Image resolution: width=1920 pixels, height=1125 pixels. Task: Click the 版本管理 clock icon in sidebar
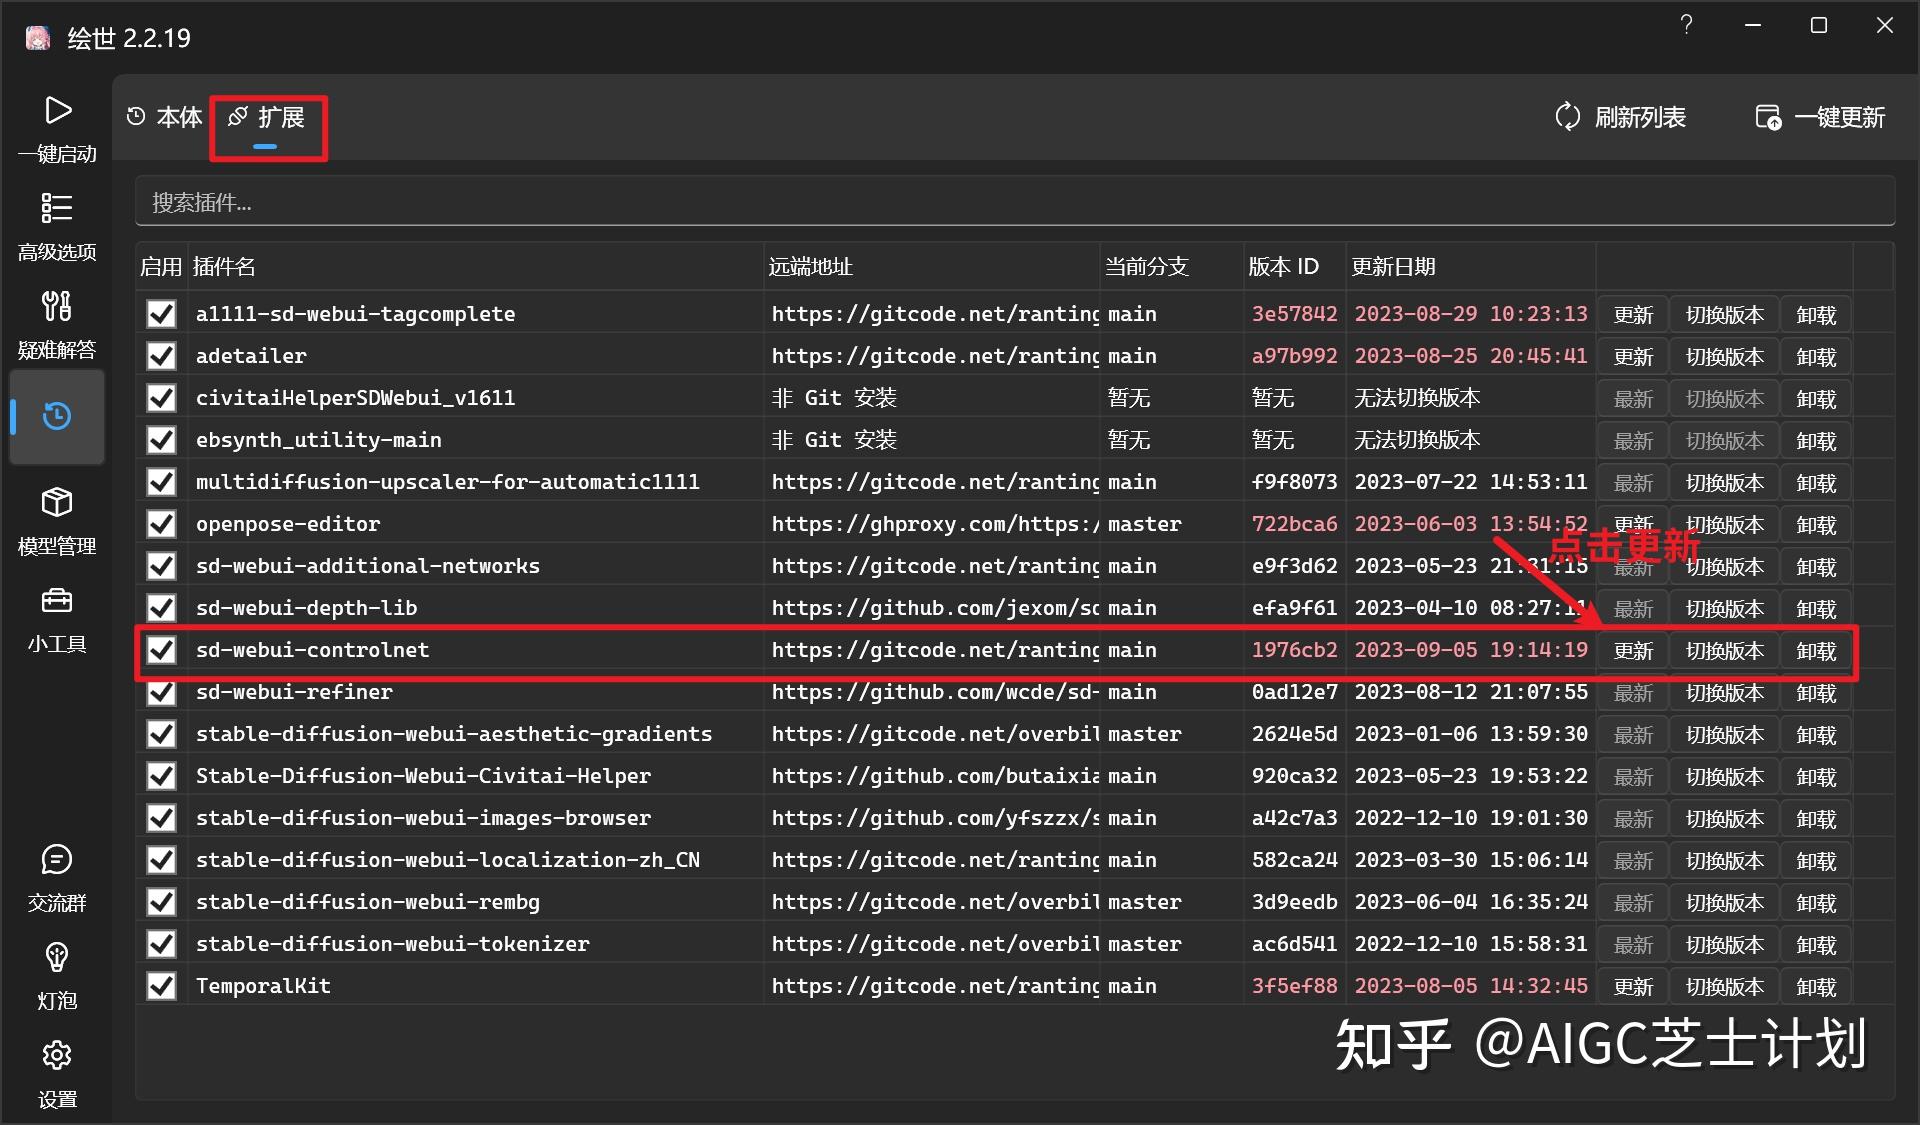57,417
